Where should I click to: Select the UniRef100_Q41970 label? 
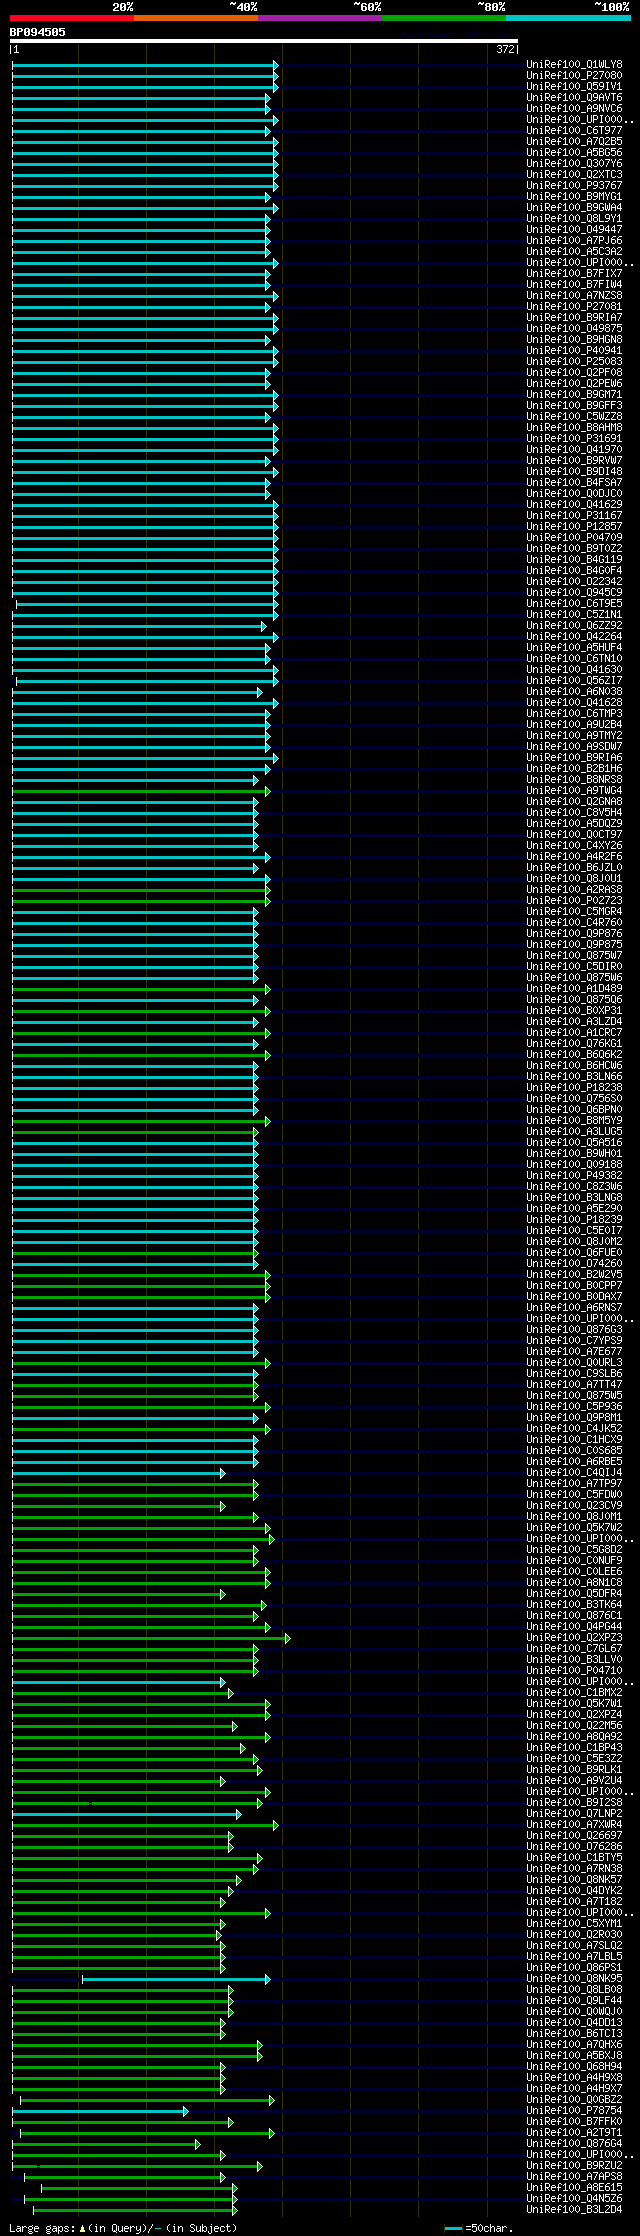(x=574, y=450)
